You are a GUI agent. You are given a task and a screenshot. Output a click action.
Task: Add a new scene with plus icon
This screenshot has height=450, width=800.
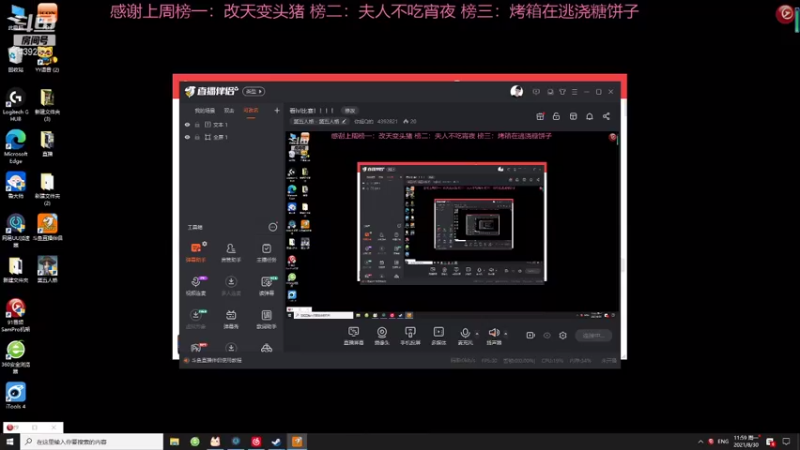pyautogui.click(x=277, y=110)
